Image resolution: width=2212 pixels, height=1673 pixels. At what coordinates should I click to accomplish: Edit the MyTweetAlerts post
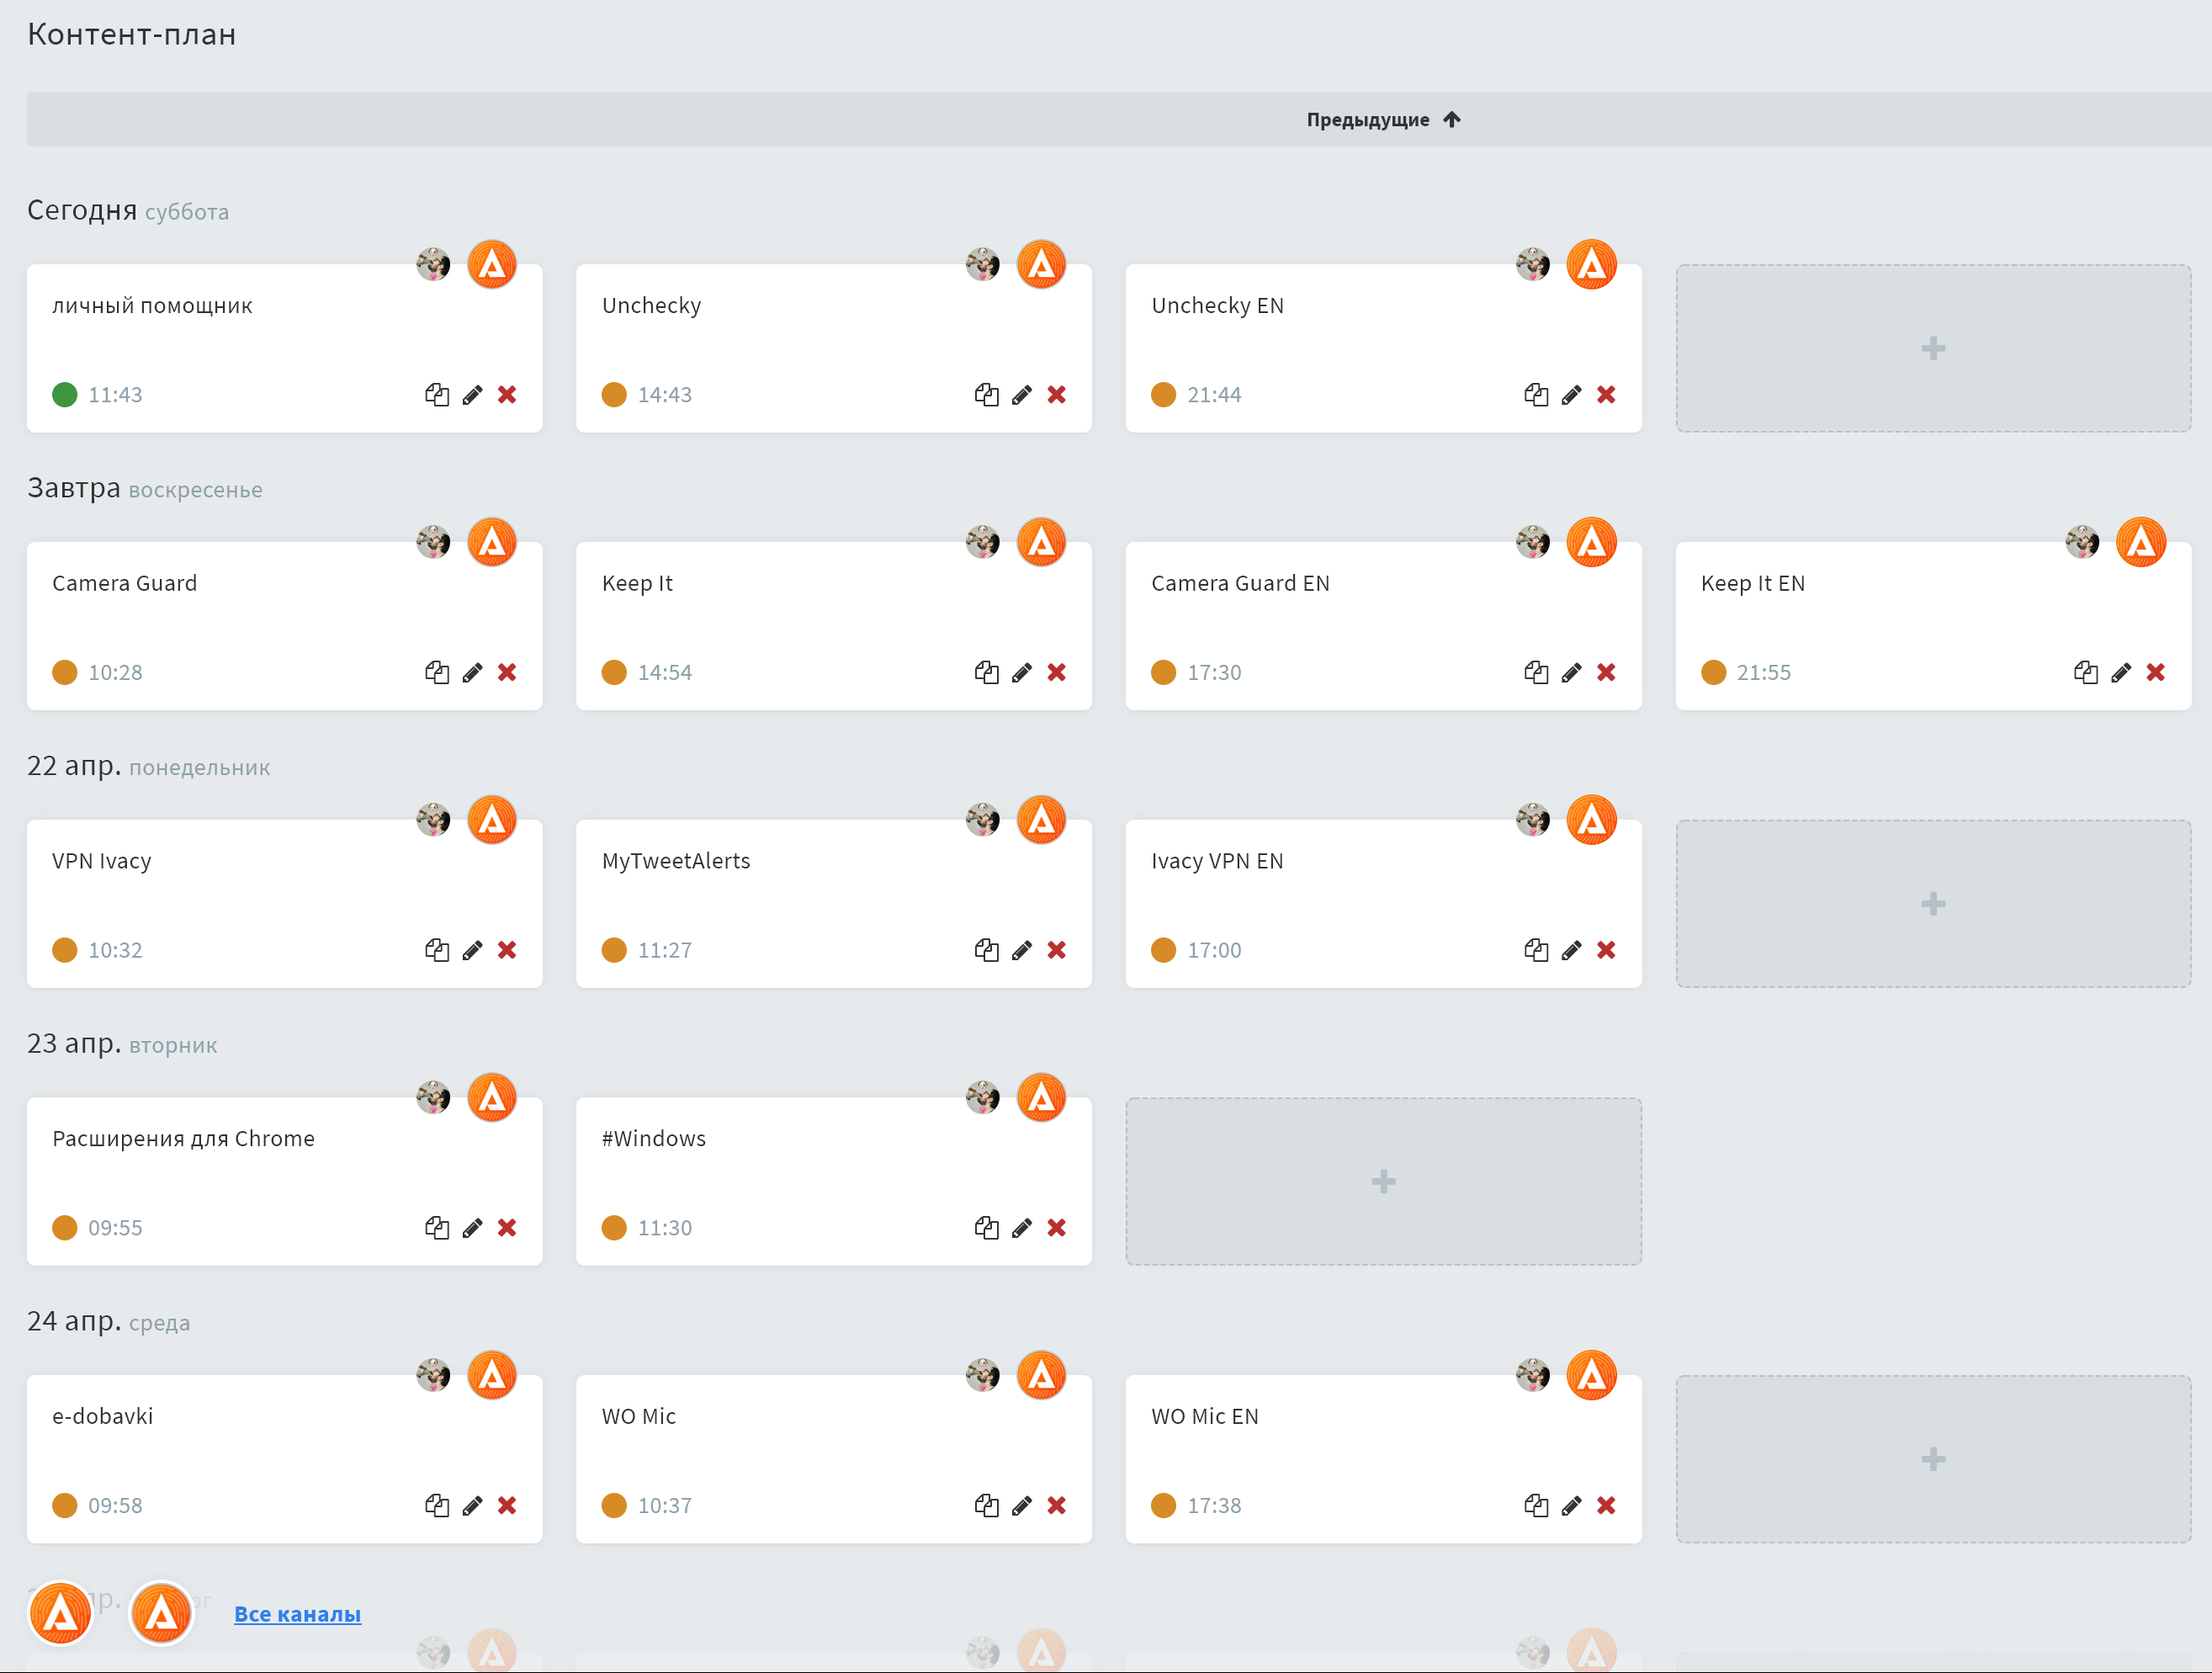coord(1021,951)
